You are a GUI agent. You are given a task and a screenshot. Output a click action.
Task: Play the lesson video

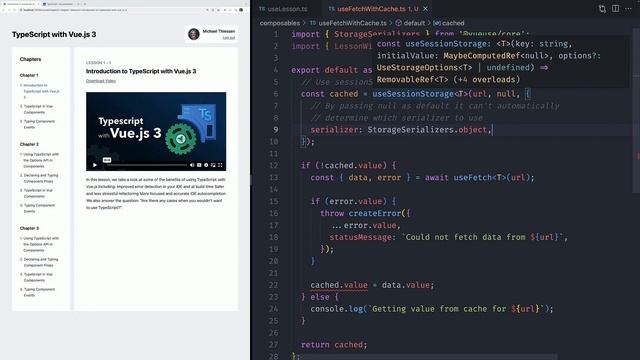[x=95, y=165]
